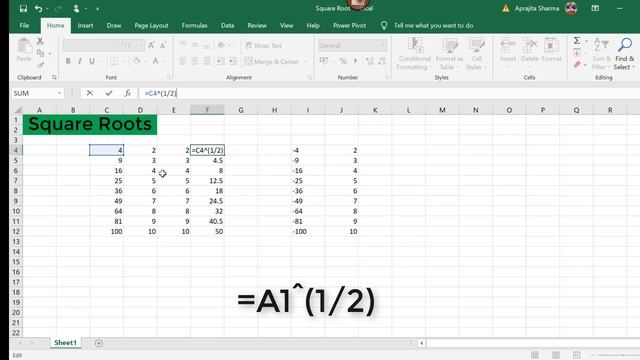The width and height of the screenshot is (640, 360).
Task: Click the Clear eraser icon
Action: (x=577, y=65)
